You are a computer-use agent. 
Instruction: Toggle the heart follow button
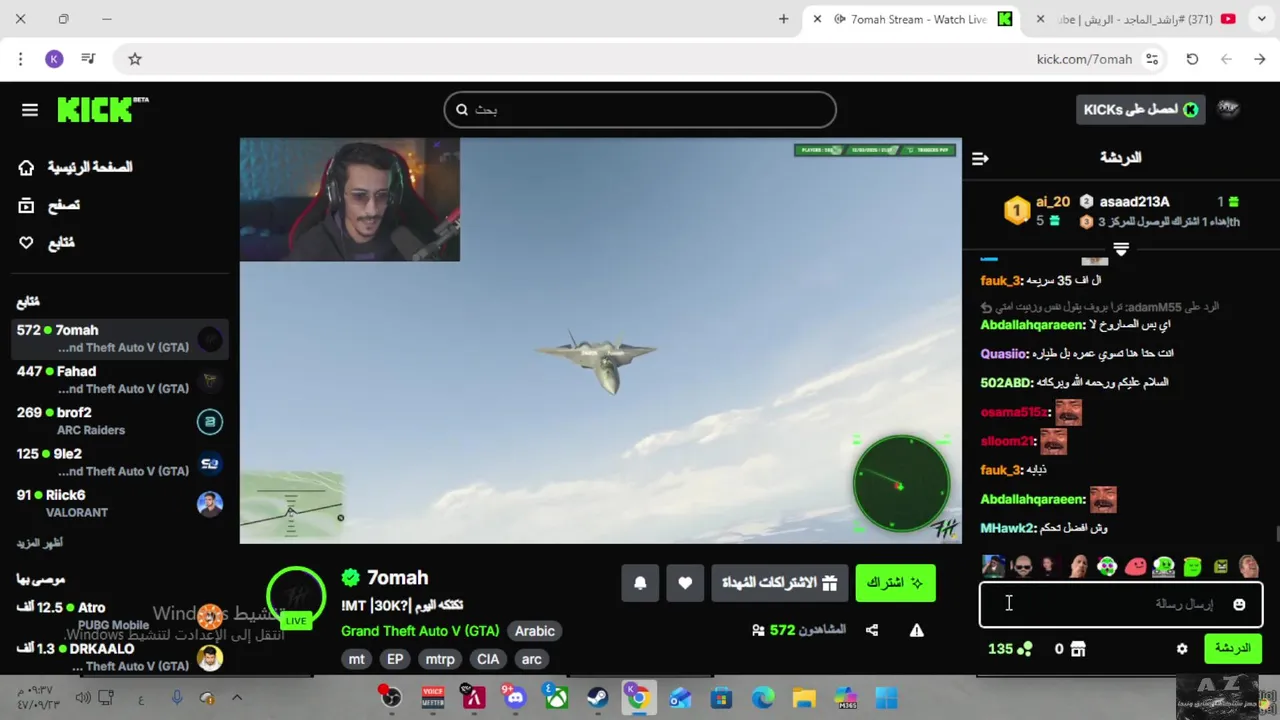(685, 583)
